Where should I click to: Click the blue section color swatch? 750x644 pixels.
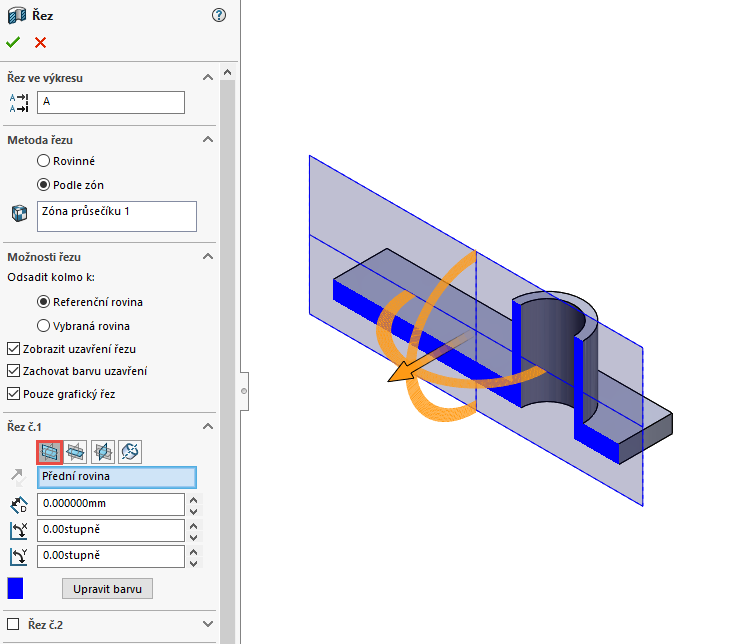click(x=15, y=588)
